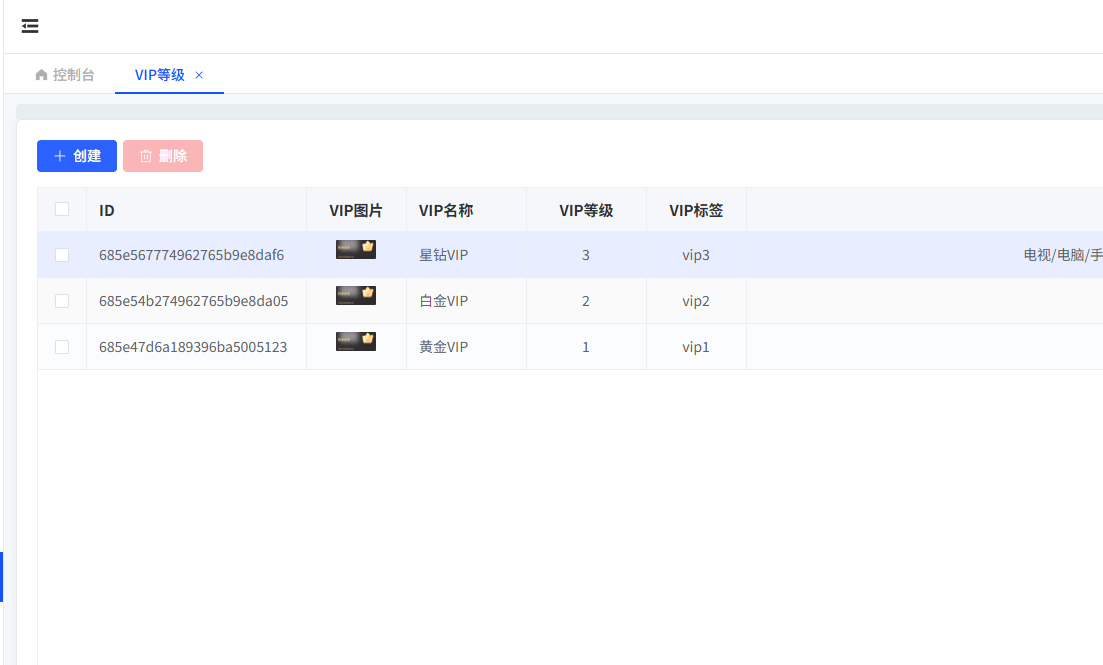This screenshot has height=665, width=1103.
Task: Select the checkbox for 星钻VIP row
Action: pyautogui.click(x=62, y=255)
